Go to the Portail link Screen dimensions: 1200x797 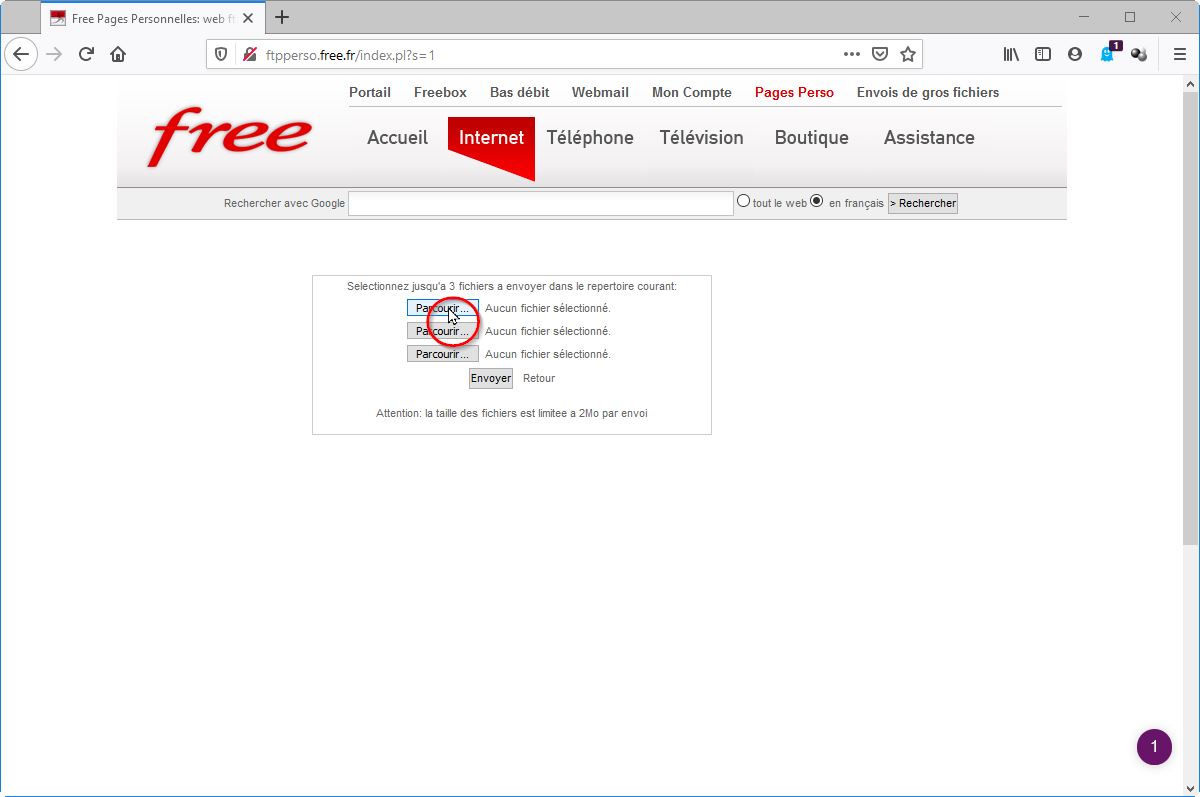(x=370, y=92)
